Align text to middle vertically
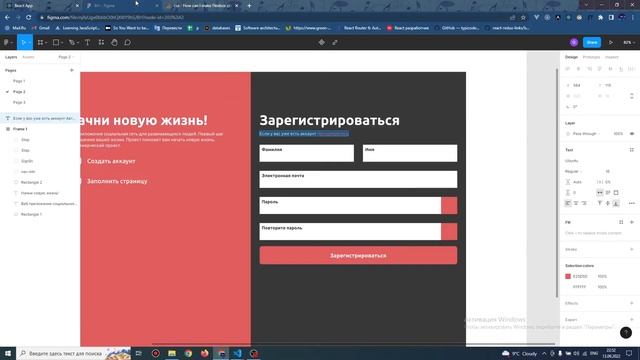 [608, 203]
